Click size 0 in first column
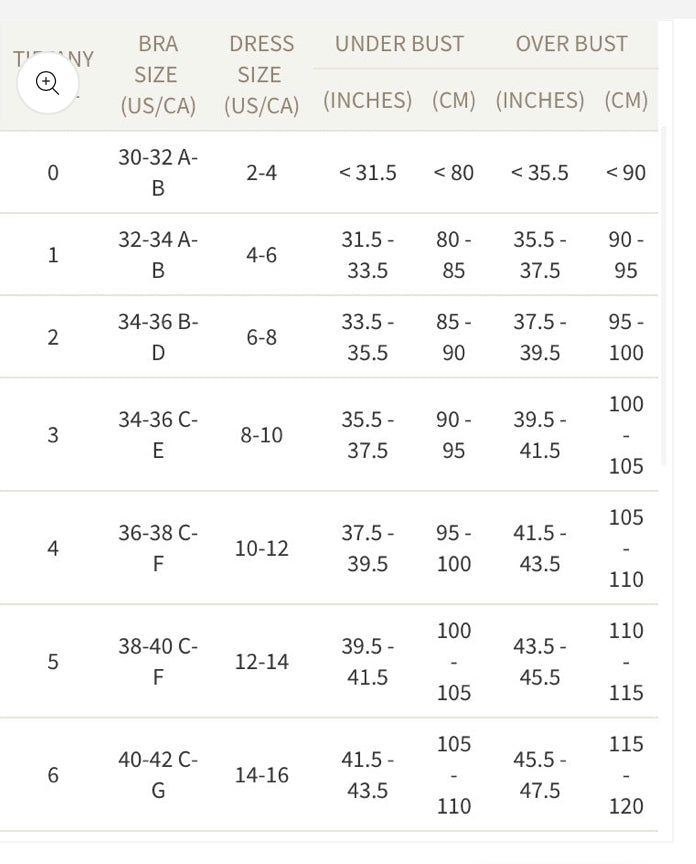Viewport: 696px width, 864px height. [x=53, y=172]
